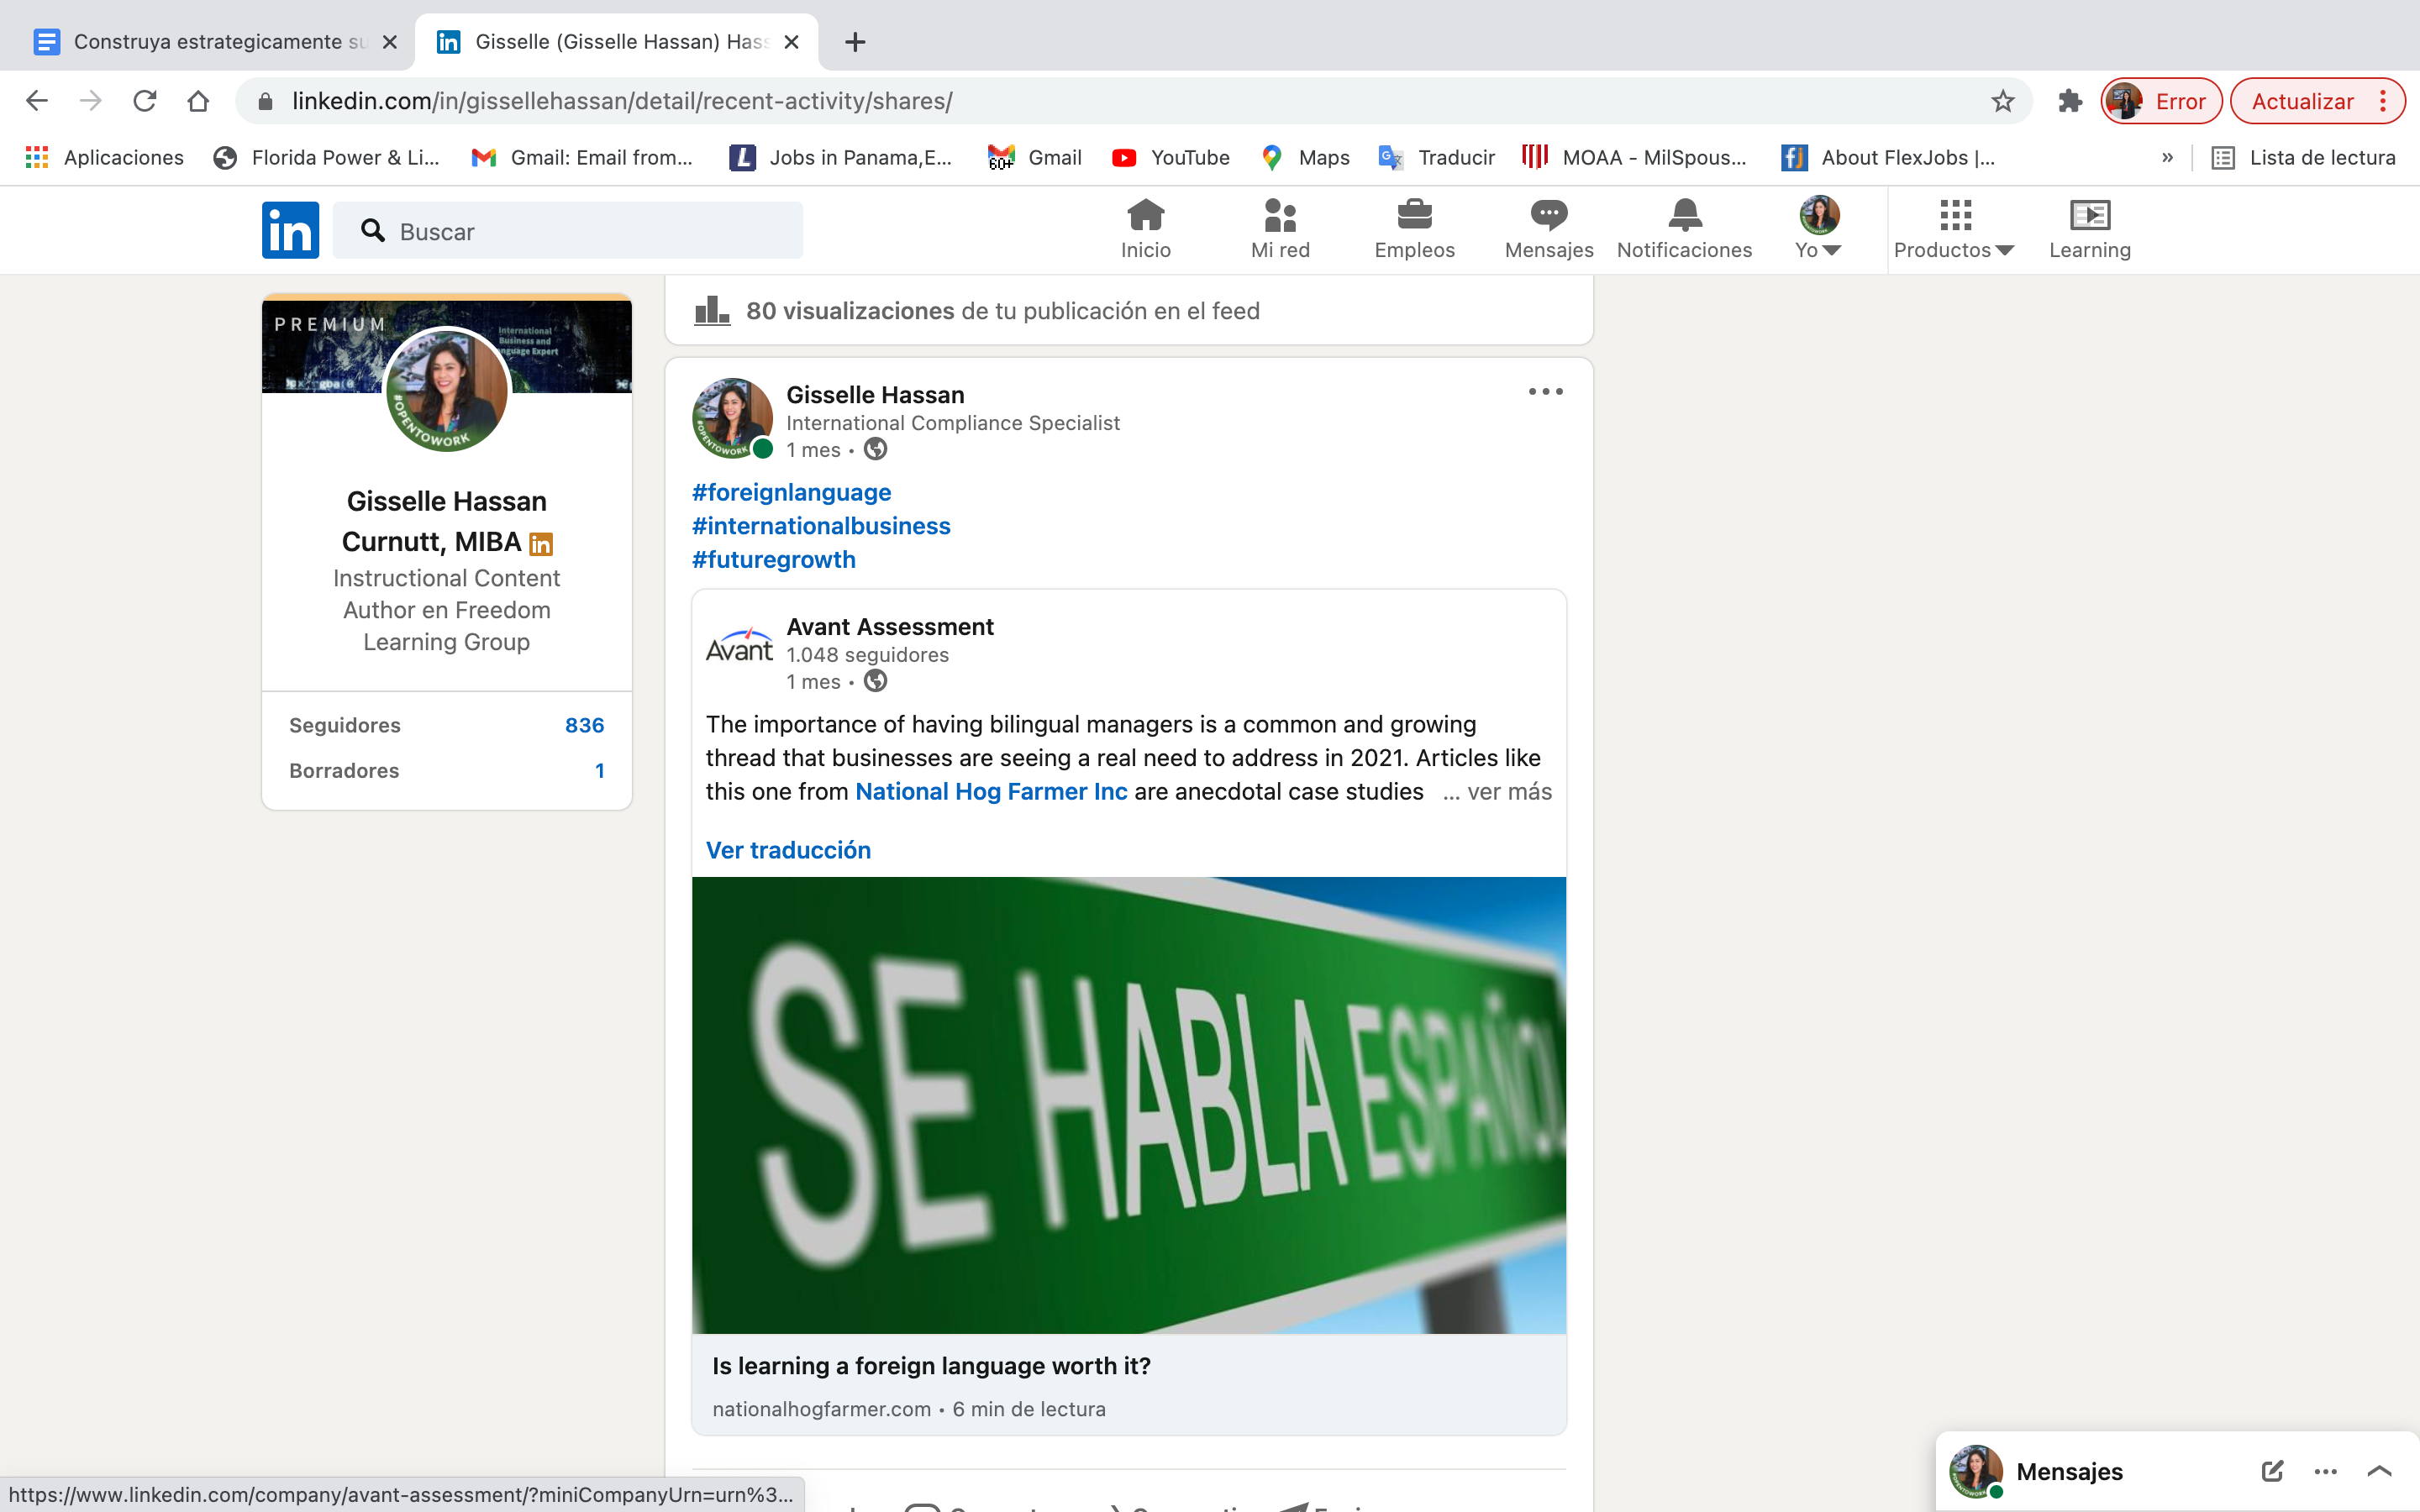
Task: Expand the Mensajes chat panel chevron
Action: (x=2379, y=1471)
